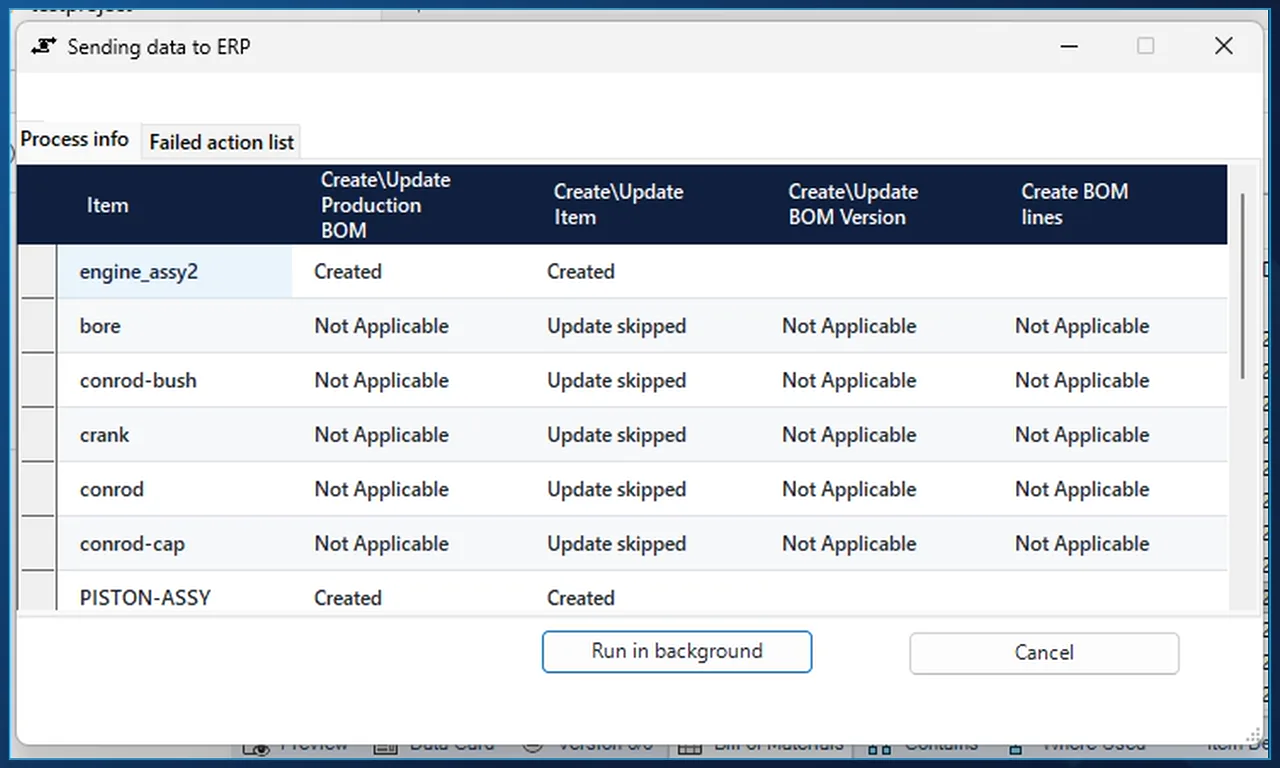Click Created under Production BOM for PISTON-ASSY
The height and width of the screenshot is (768, 1280).
click(348, 598)
